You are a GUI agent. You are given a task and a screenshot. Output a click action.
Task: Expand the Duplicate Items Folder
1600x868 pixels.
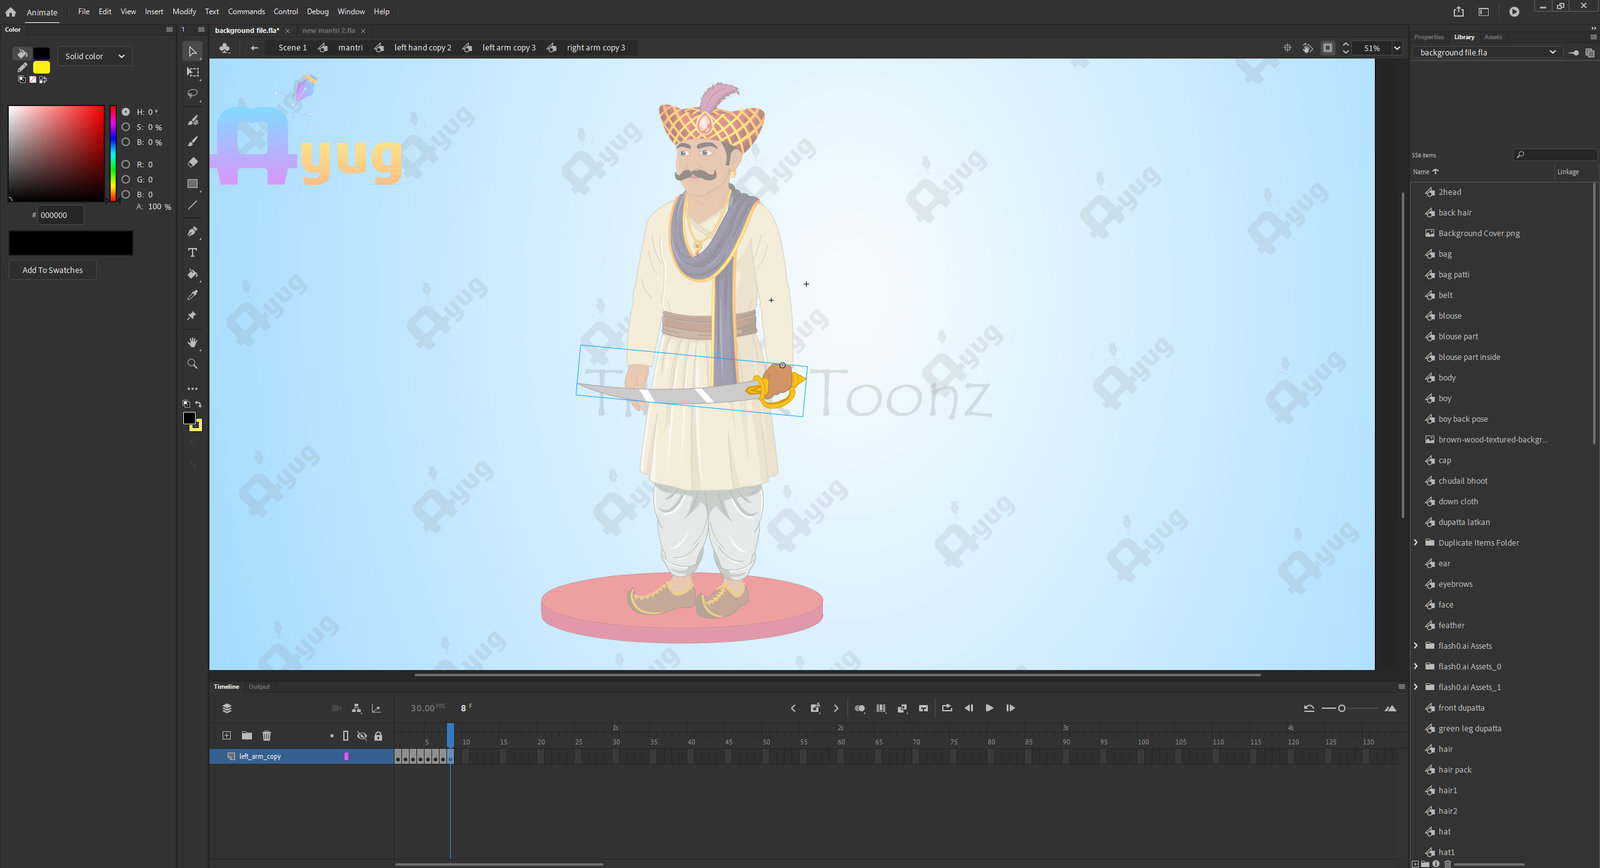[x=1416, y=543]
